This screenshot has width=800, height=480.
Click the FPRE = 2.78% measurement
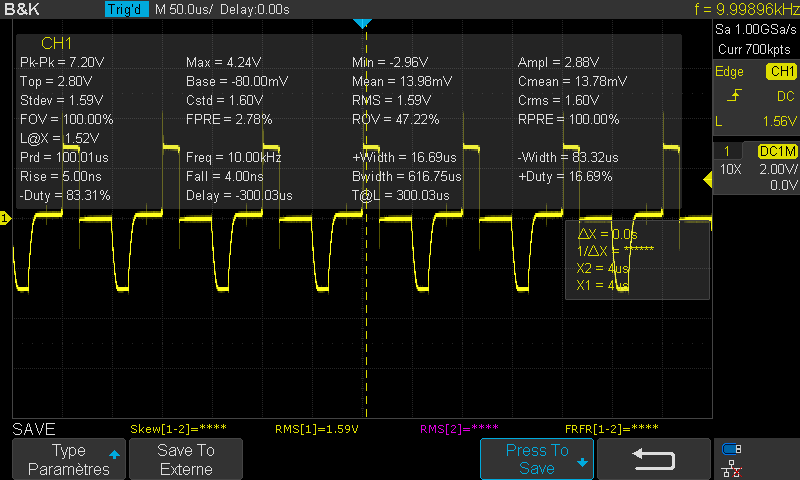tap(229, 119)
